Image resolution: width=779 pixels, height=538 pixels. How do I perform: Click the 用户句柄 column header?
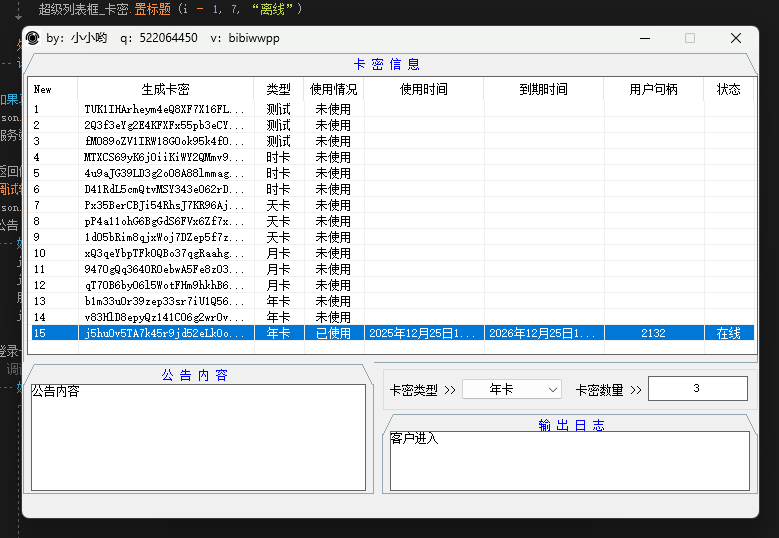point(653,89)
